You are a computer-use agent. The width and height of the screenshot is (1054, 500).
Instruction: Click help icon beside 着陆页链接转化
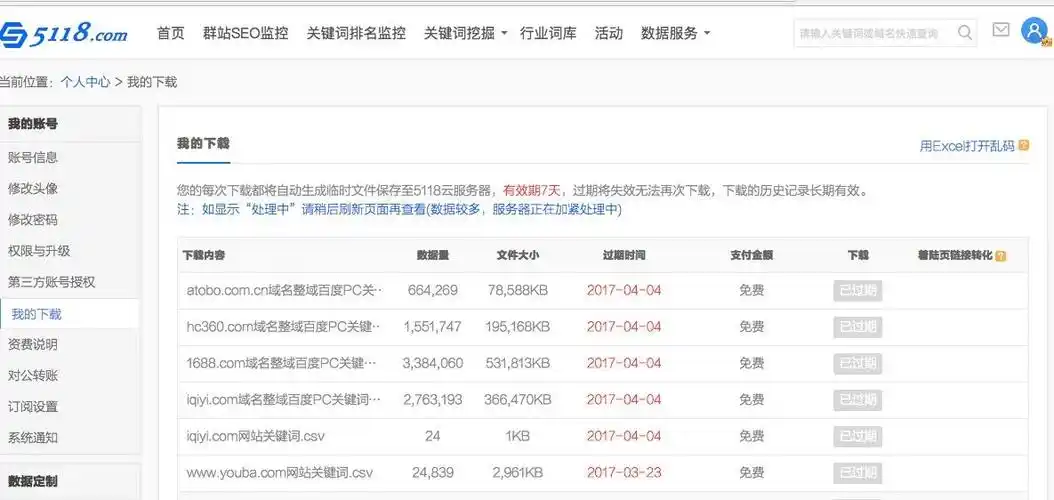point(1001,256)
